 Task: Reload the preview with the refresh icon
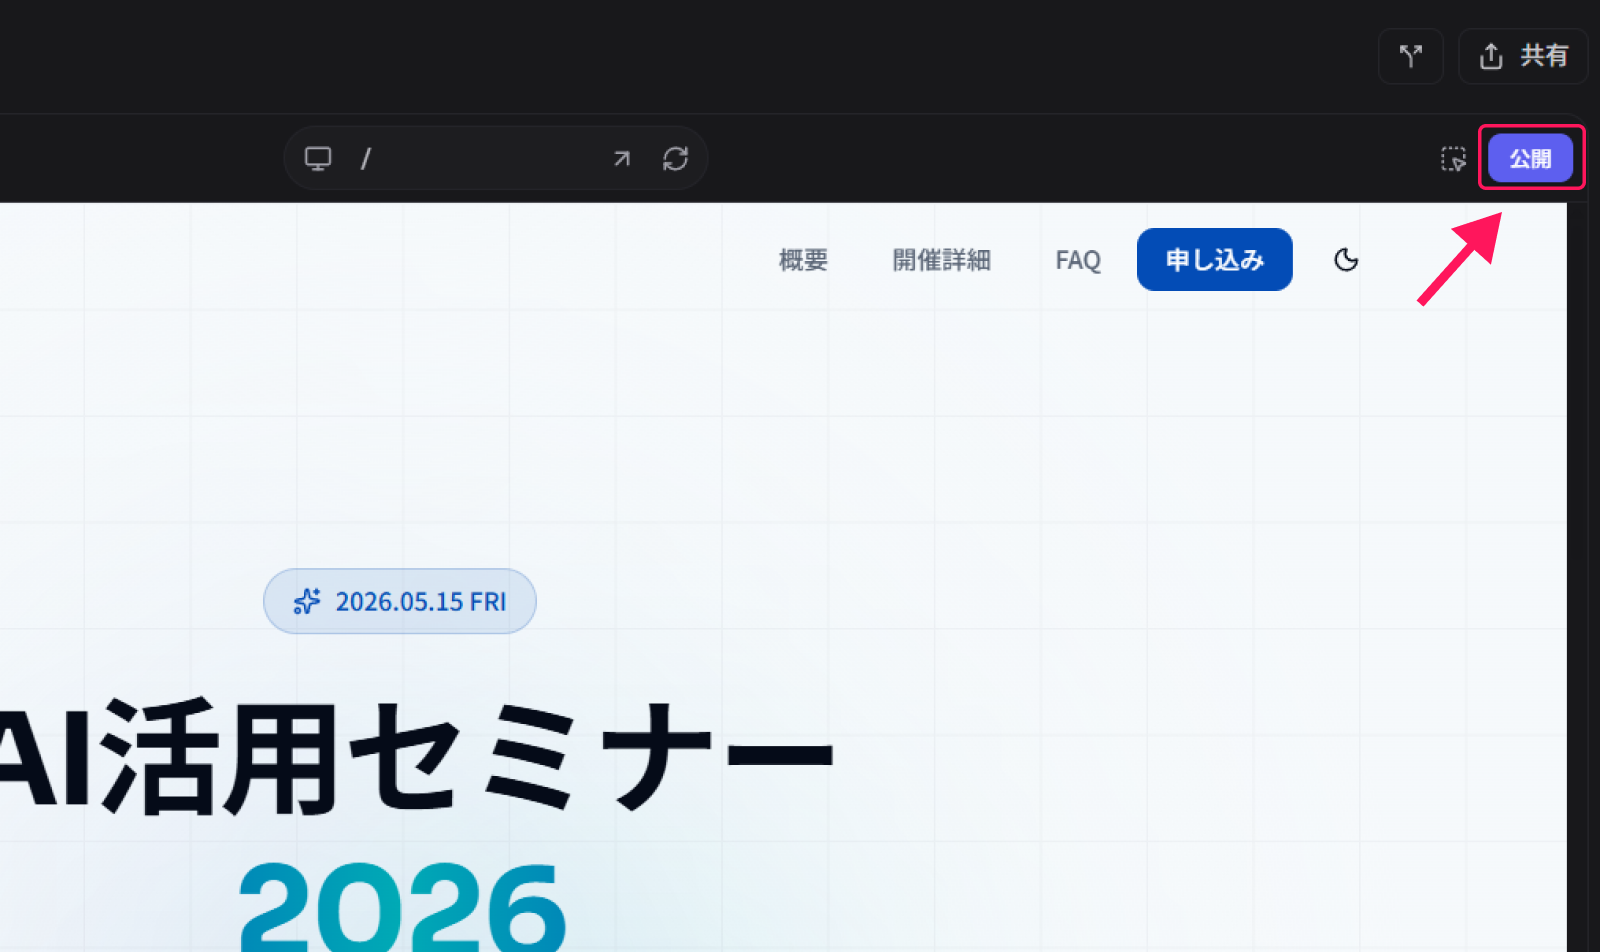point(676,158)
